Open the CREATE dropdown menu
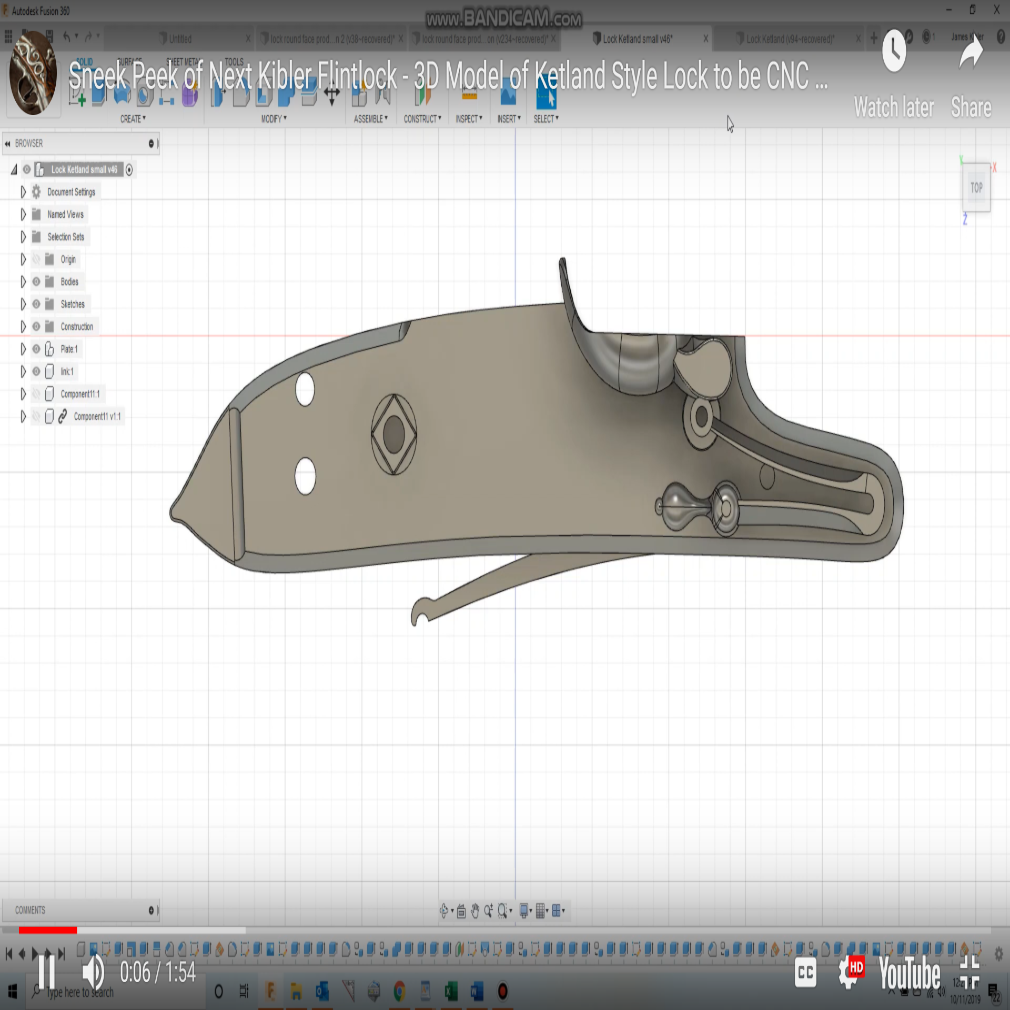Screen dimensions: 1010x1010 point(133,119)
